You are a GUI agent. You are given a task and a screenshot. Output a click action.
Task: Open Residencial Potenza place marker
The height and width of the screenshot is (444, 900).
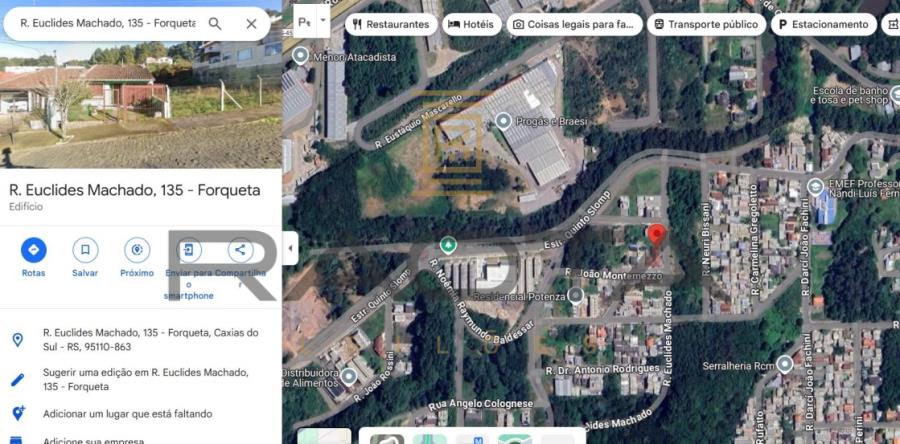tap(575, 296)
